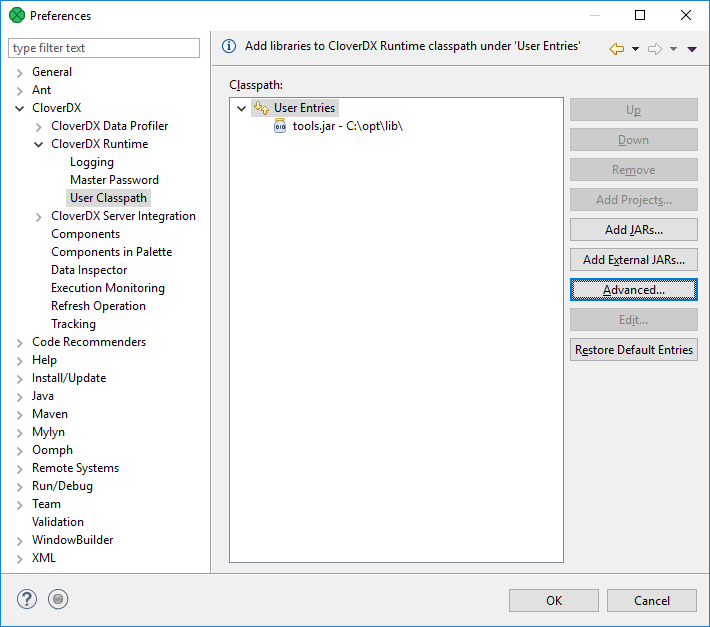This screenshot has height=627, width=710.
Task: Select the CloverDX Data Profiler label
Action: [x=110, y=126]
